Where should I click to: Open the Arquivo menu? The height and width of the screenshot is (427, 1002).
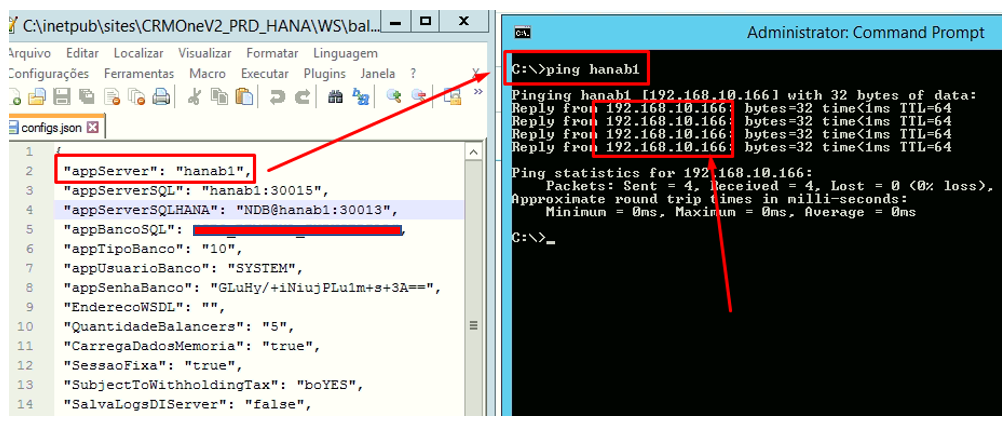(30, 53)
